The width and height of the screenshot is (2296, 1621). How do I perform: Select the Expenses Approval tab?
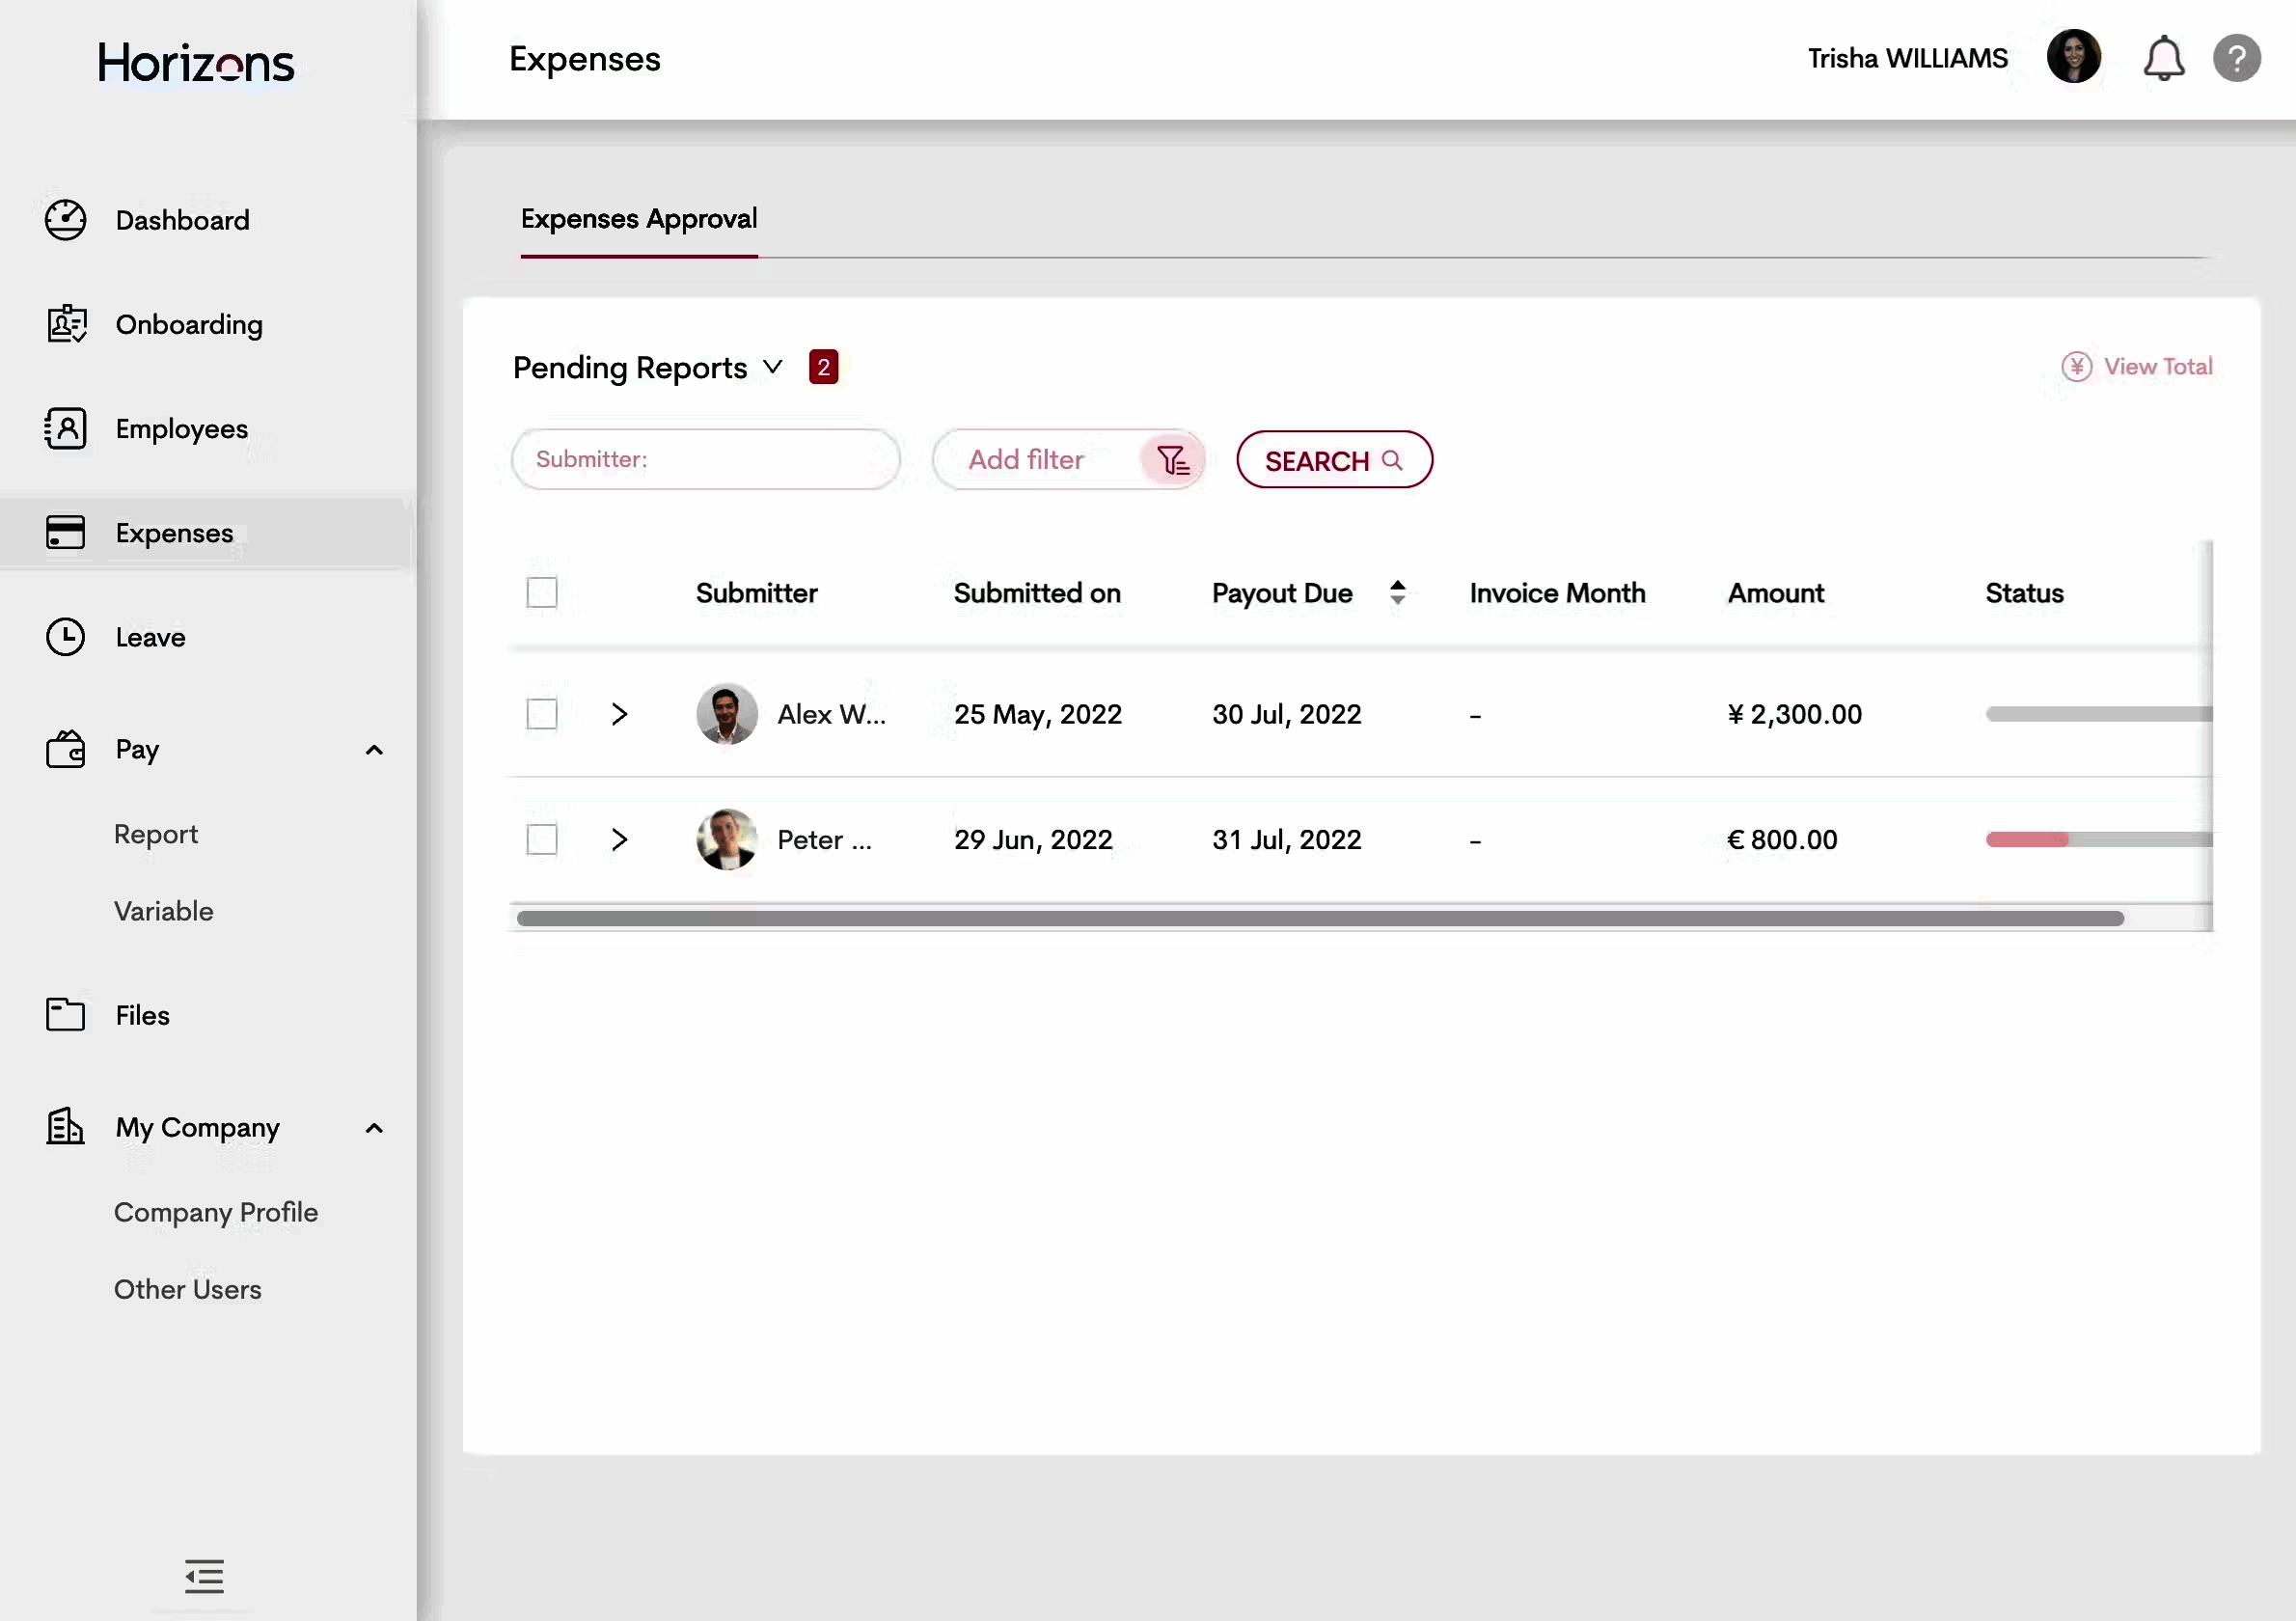pyautogui.click(x=639, y=219)
